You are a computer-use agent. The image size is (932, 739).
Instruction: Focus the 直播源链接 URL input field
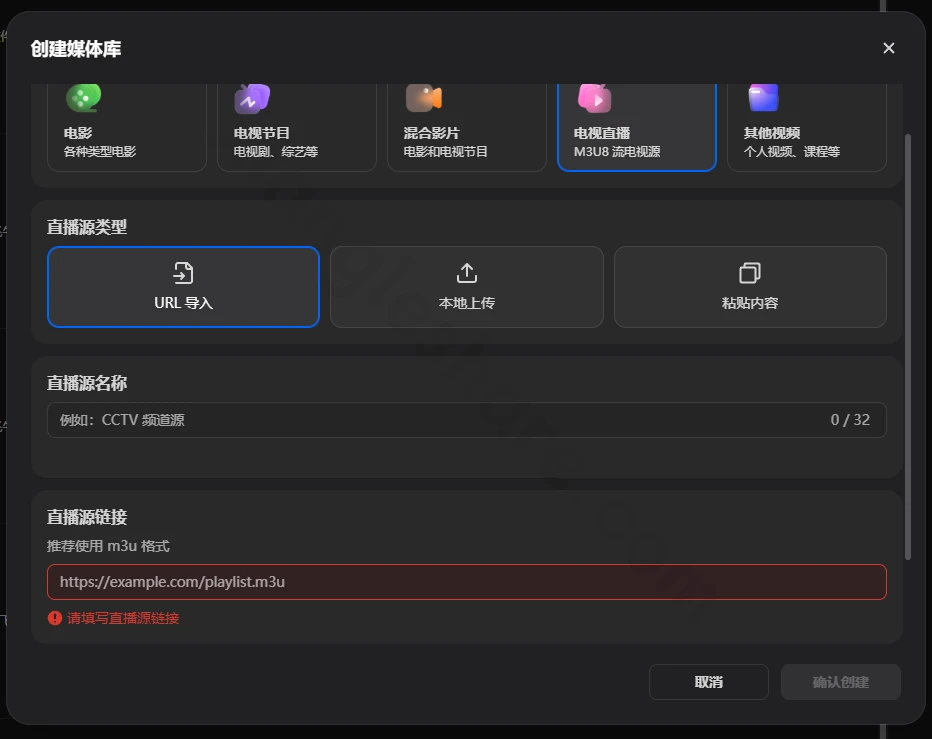467,581
